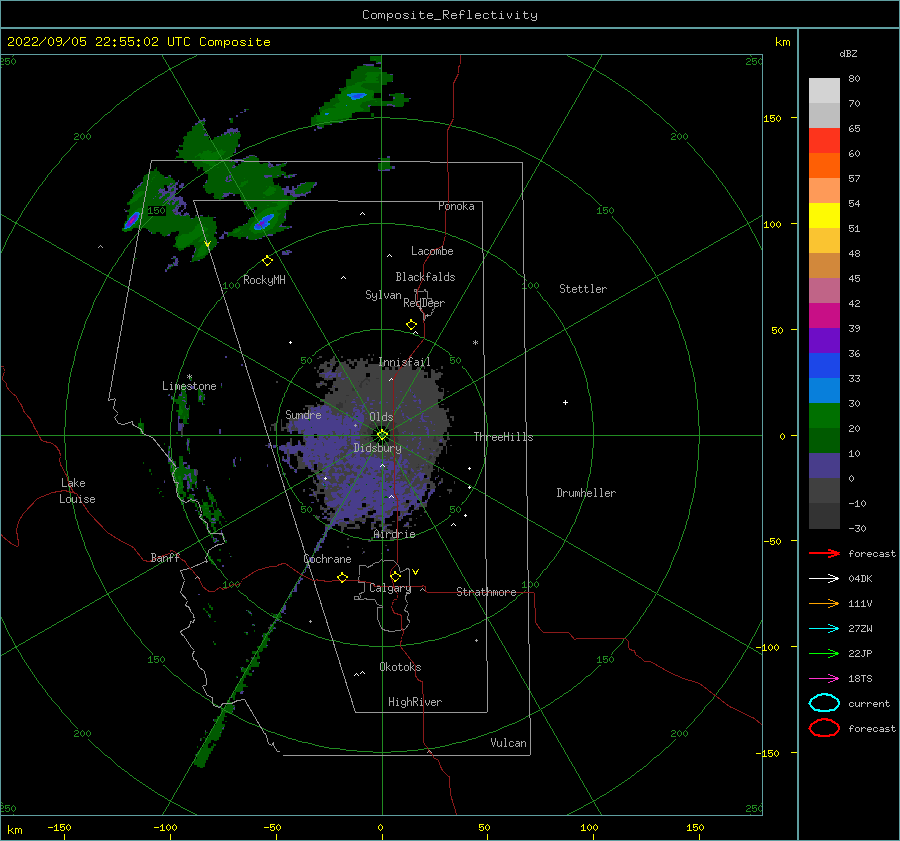
Task: Click the cyan 27ZW arrow icon
Action: (x=824, y=629)
